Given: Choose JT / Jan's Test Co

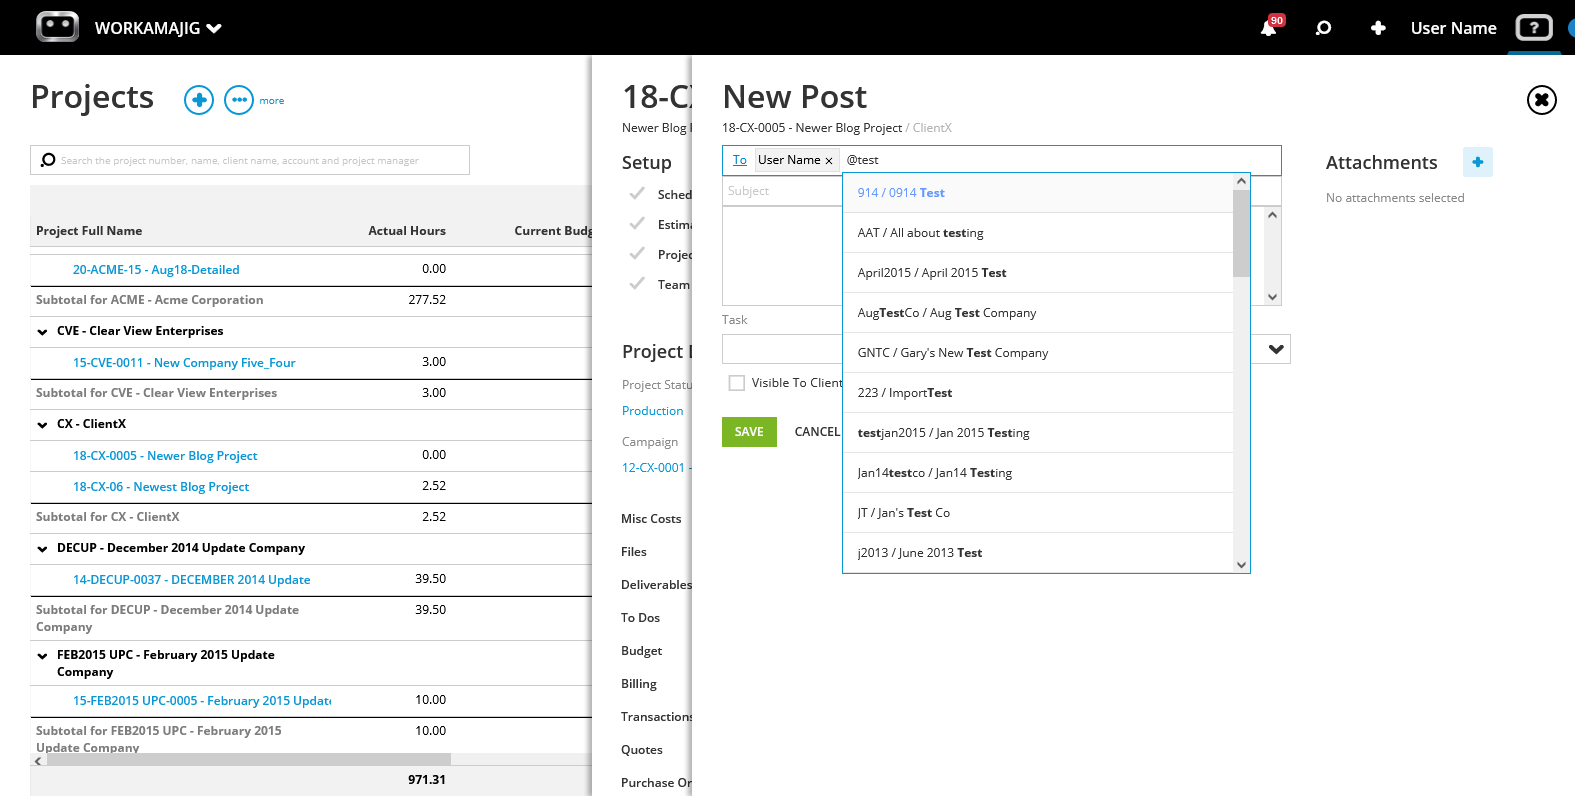Looking at the screenshot, I should click(1038, 513).
